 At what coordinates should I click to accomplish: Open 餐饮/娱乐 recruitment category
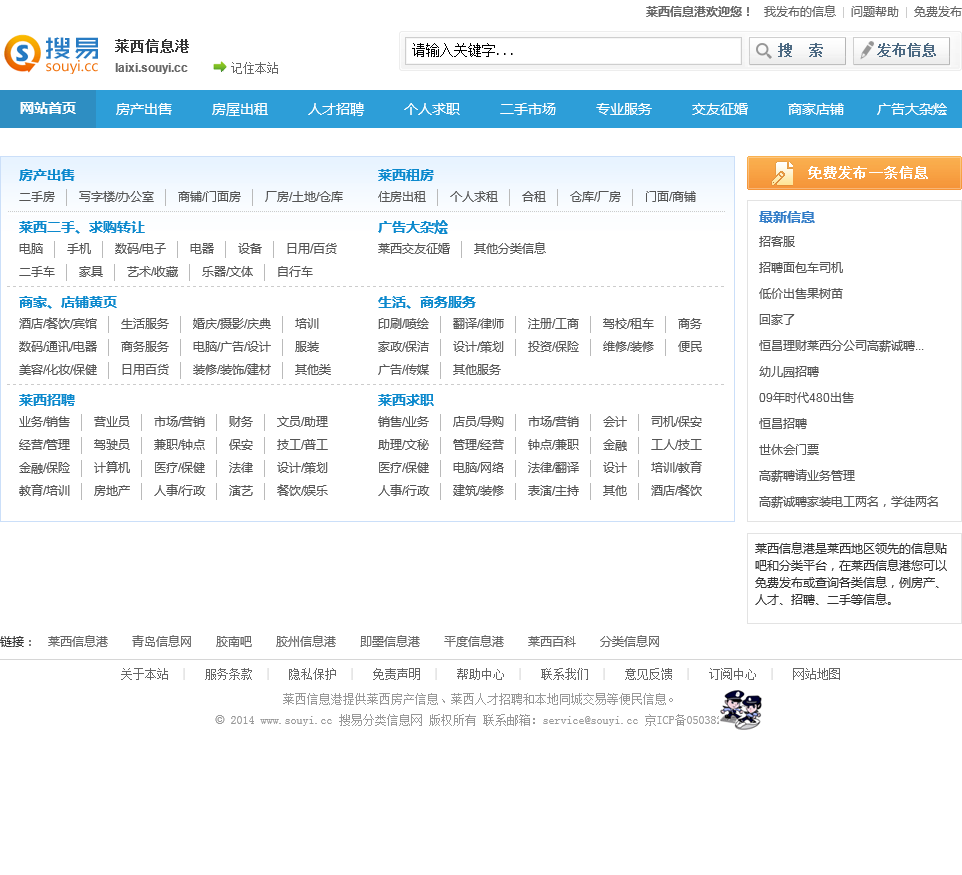pyautogui.click(x=302, y=490)
